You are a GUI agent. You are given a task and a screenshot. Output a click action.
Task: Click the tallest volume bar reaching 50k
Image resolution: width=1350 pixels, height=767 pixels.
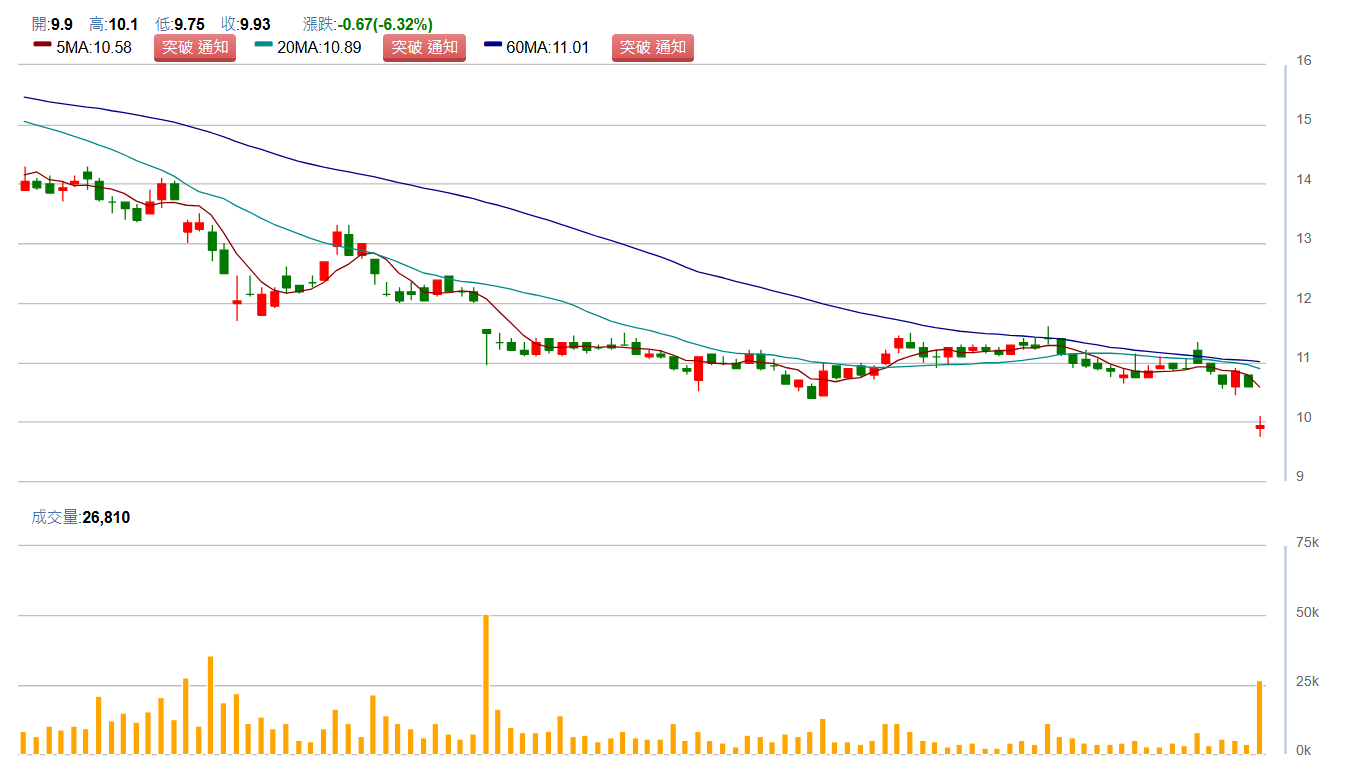click(x=486, y=684)
